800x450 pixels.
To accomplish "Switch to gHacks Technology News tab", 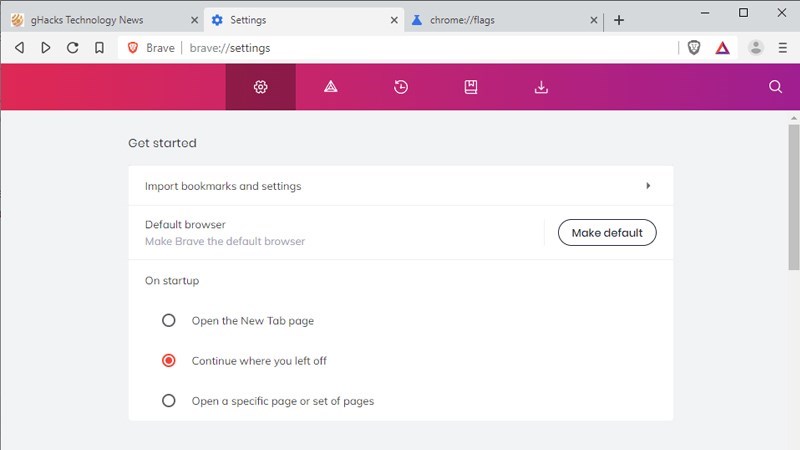I will pos(102,20).
